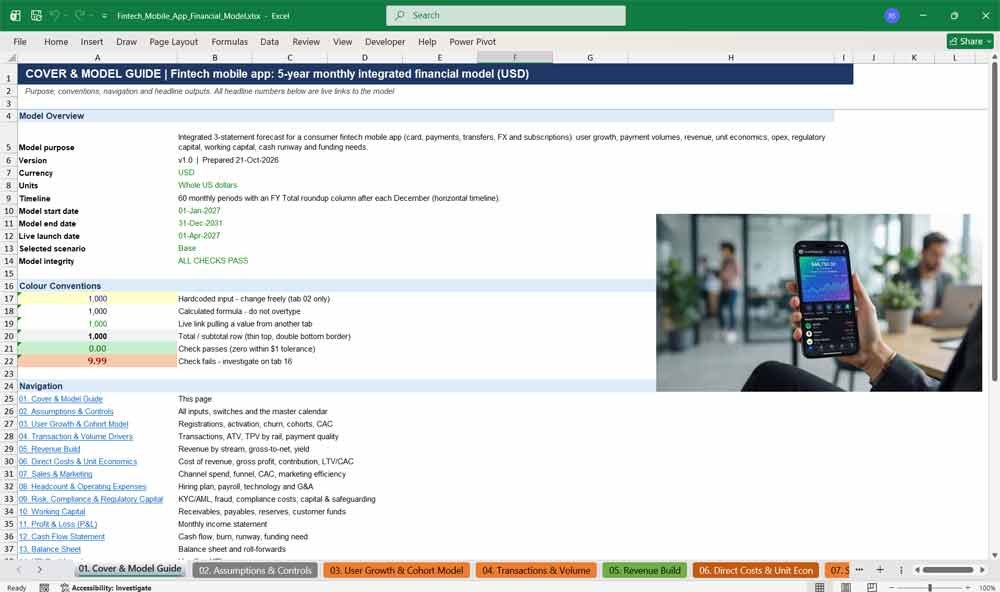Open the Formulas ribbon tab
The width and height of the screenshot is (1000, 592).
click(x=230, y=41)
